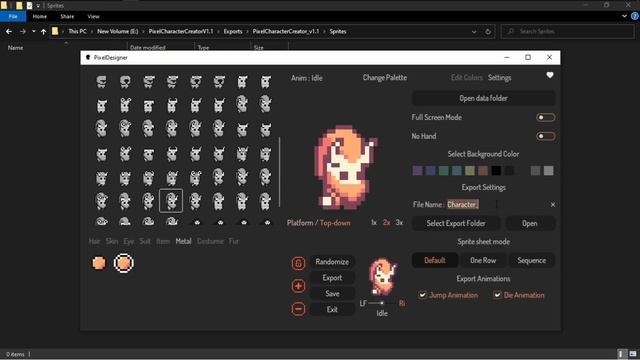This screenshot has height=360, width=640.
Task: Set export scale to 2x
Action: pyautogui.click(x=387, y=222)
